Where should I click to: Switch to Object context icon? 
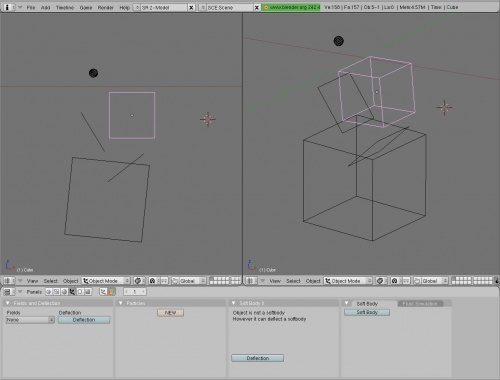(x=72, y=292)
